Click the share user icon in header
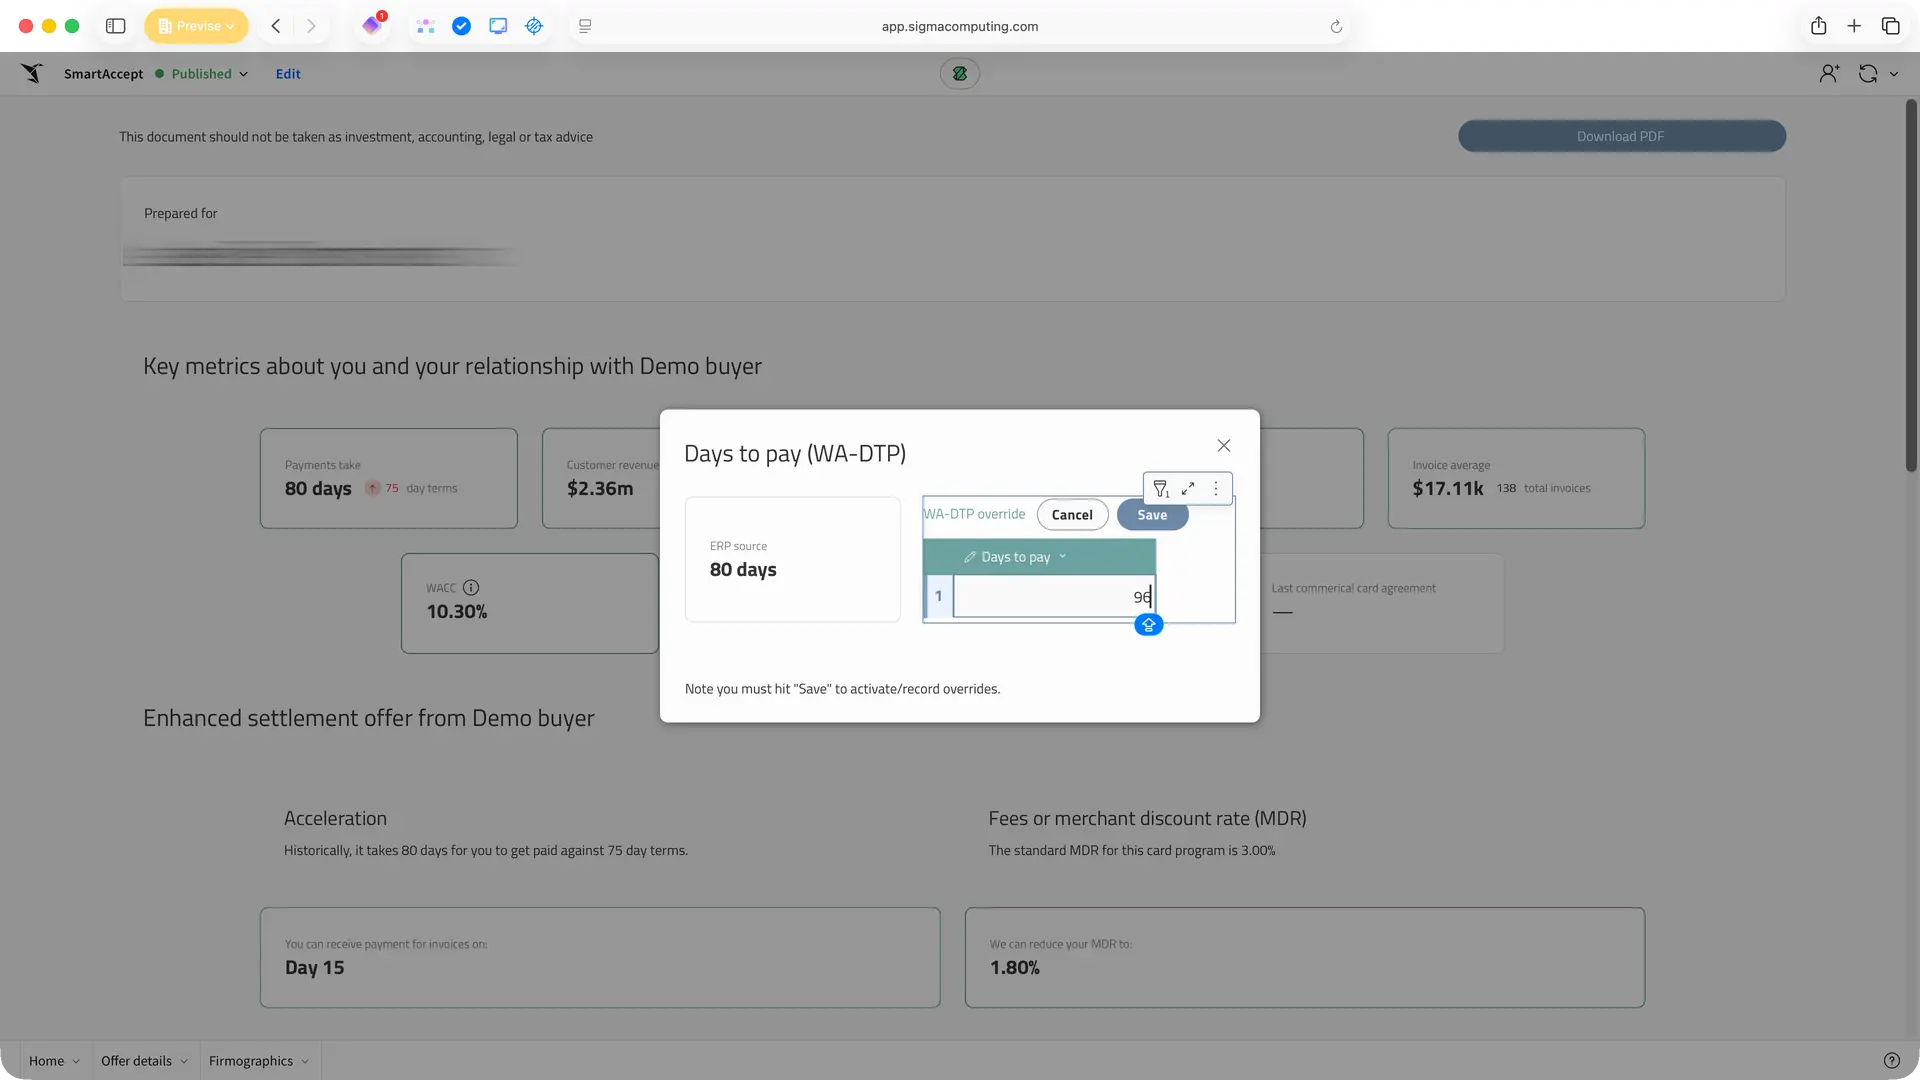The width and height of the screenshot is (1920, 1080). pos(1828,74)
